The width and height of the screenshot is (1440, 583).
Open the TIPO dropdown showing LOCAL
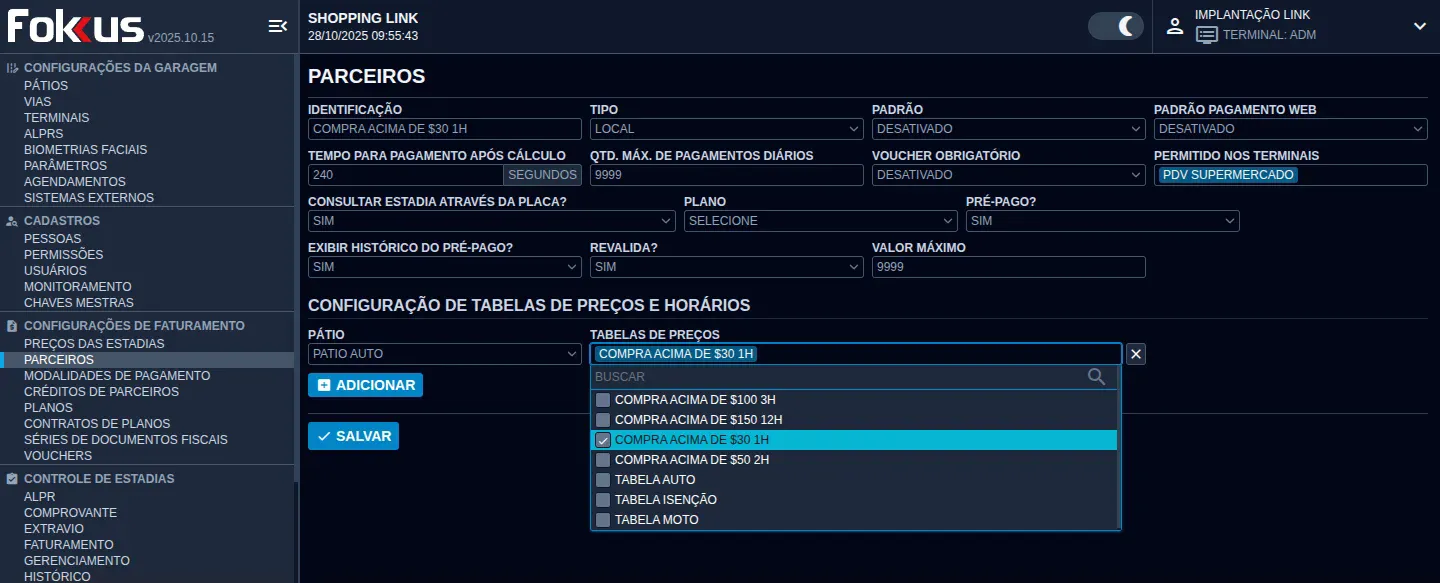point(726,129)
